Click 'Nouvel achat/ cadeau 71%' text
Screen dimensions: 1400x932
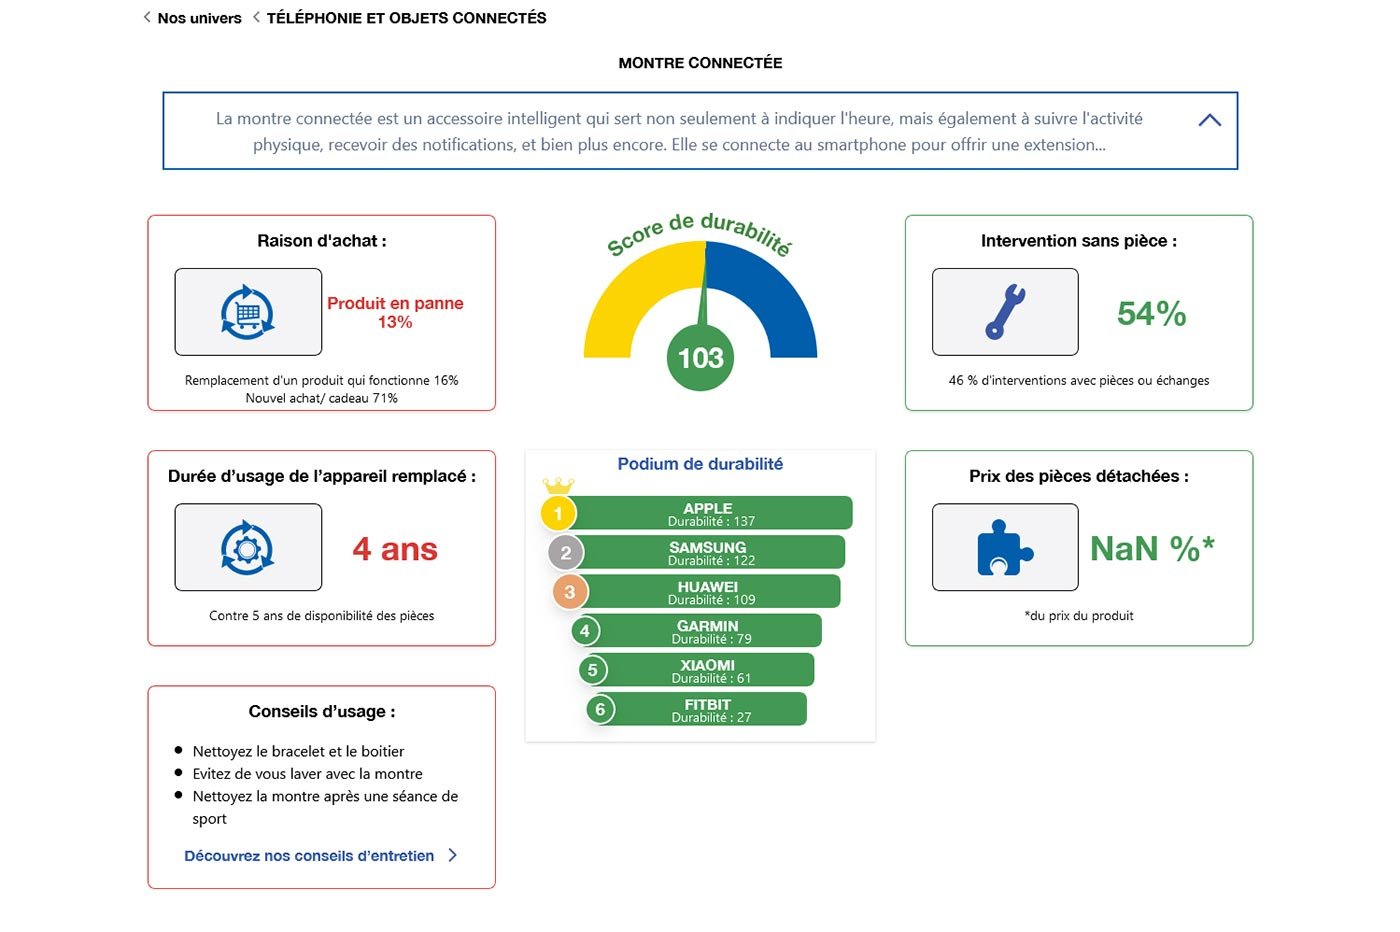(321, 398)
